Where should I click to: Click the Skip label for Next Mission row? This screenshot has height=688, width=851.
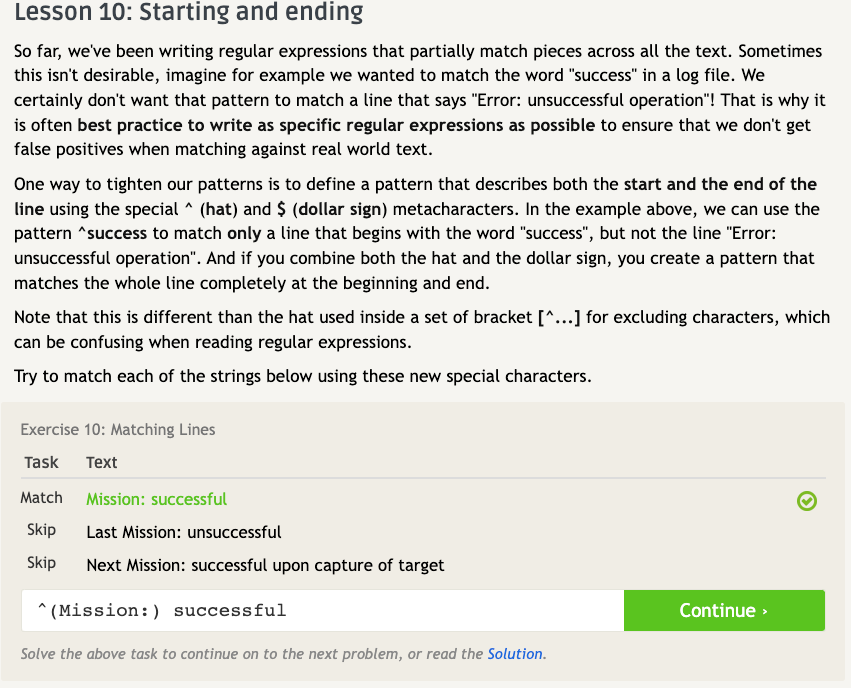[41, 563]
